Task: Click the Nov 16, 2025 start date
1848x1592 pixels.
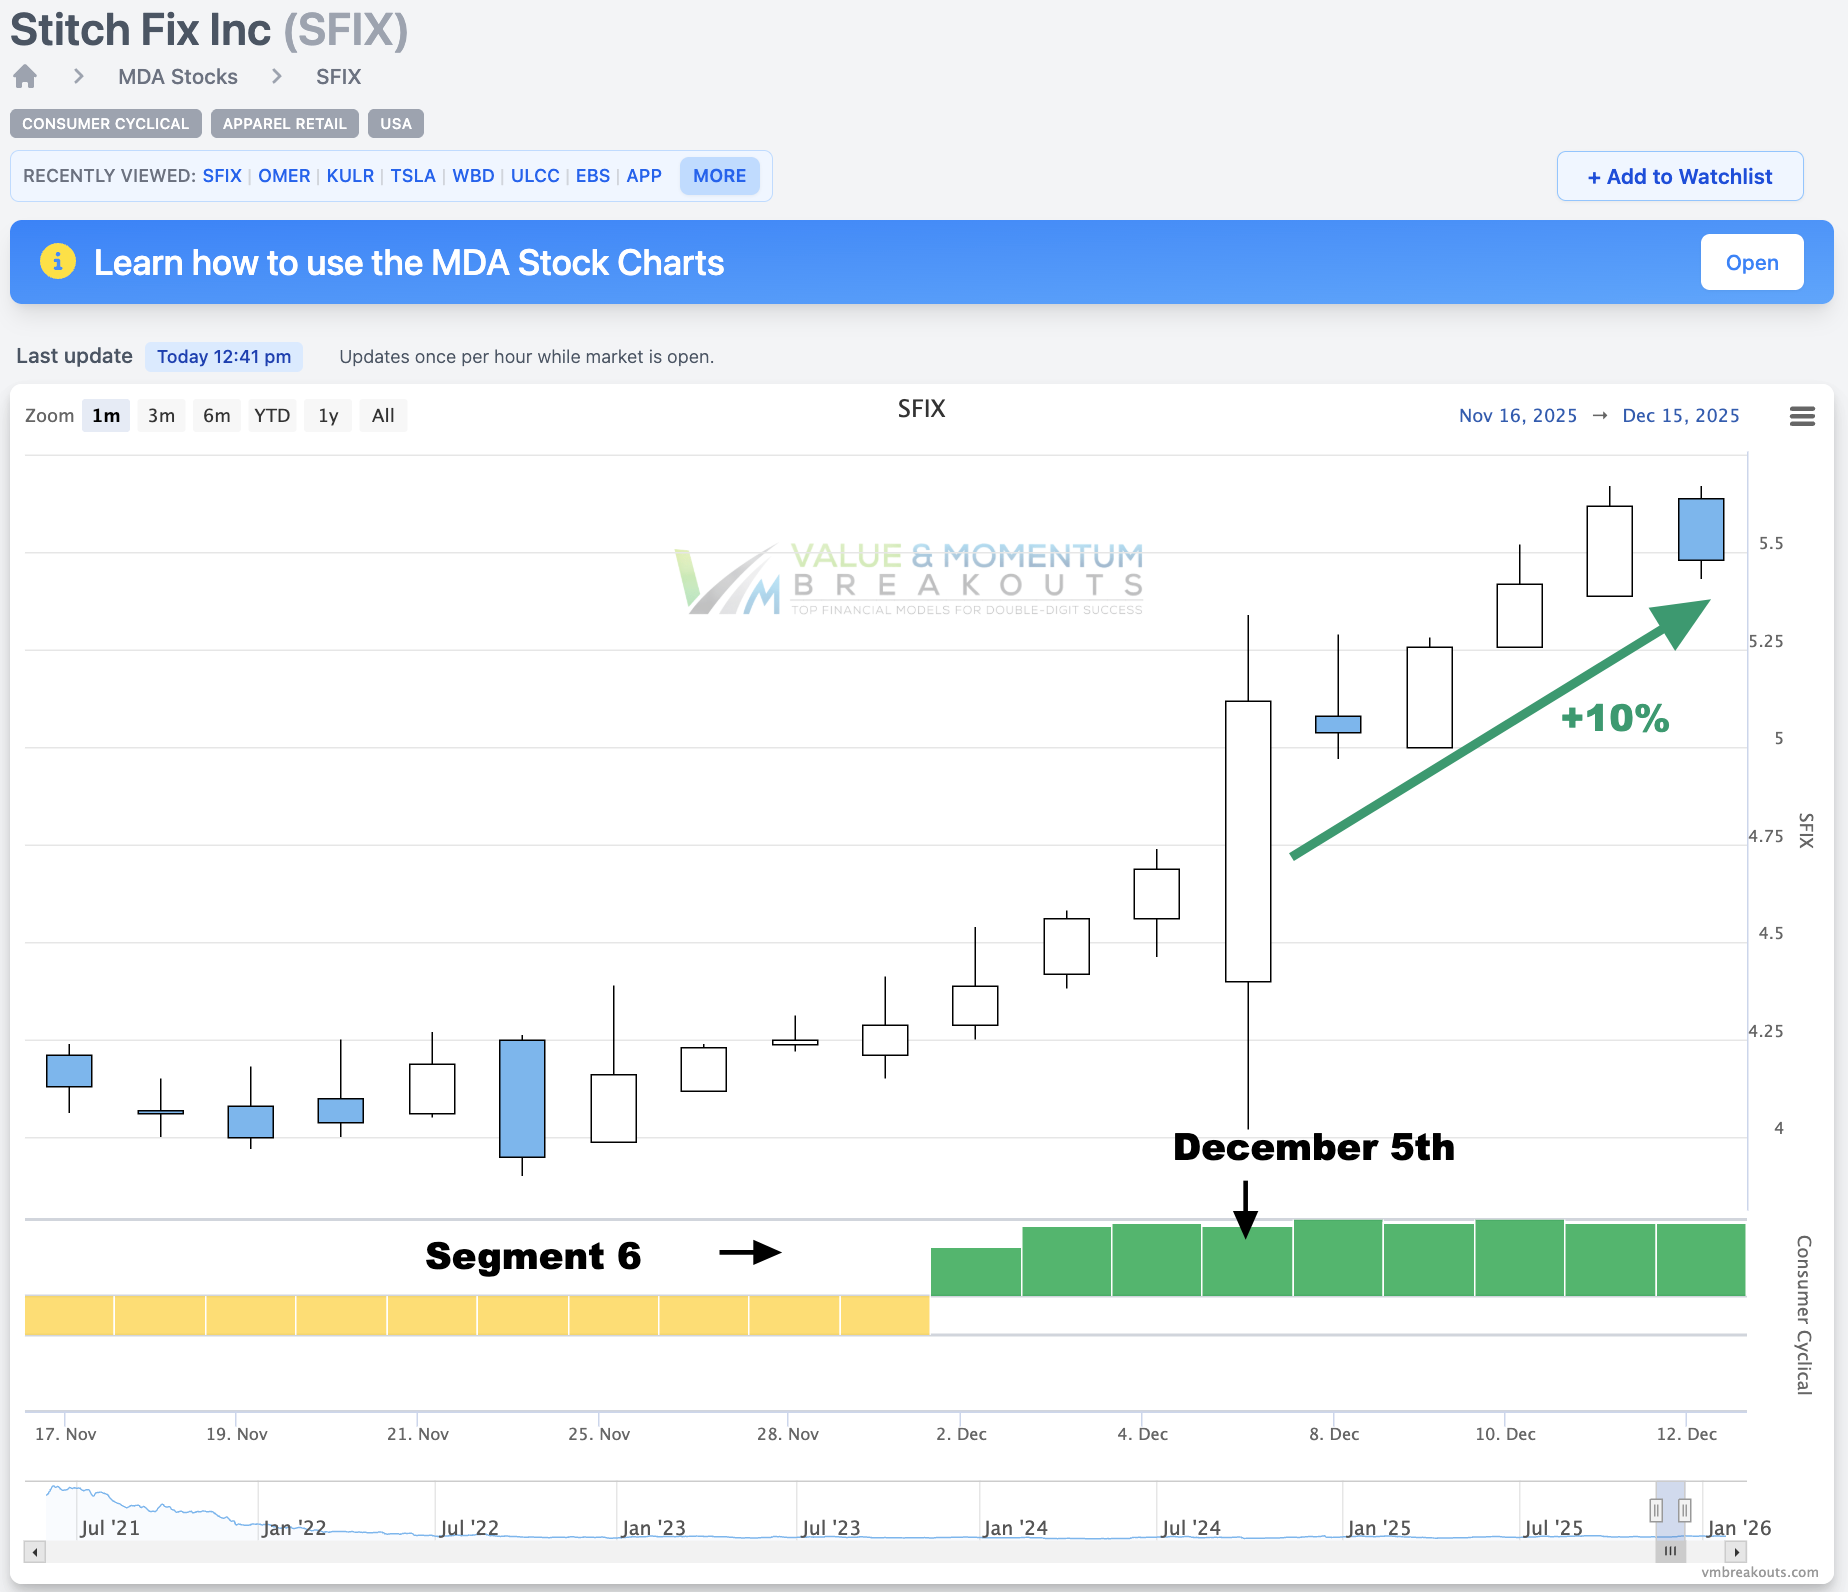Action: pos(1517,416)
